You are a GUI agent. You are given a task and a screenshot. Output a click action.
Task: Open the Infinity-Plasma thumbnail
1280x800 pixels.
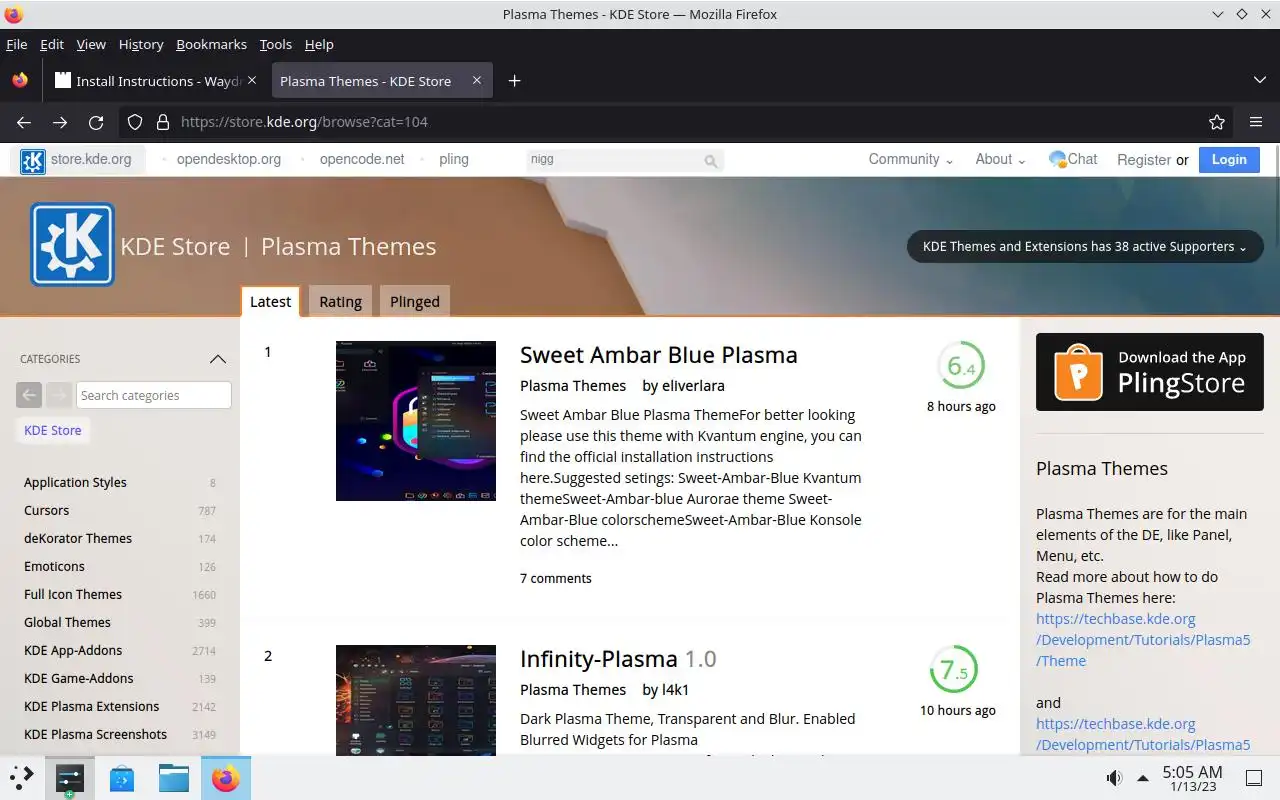click(416, 699)
